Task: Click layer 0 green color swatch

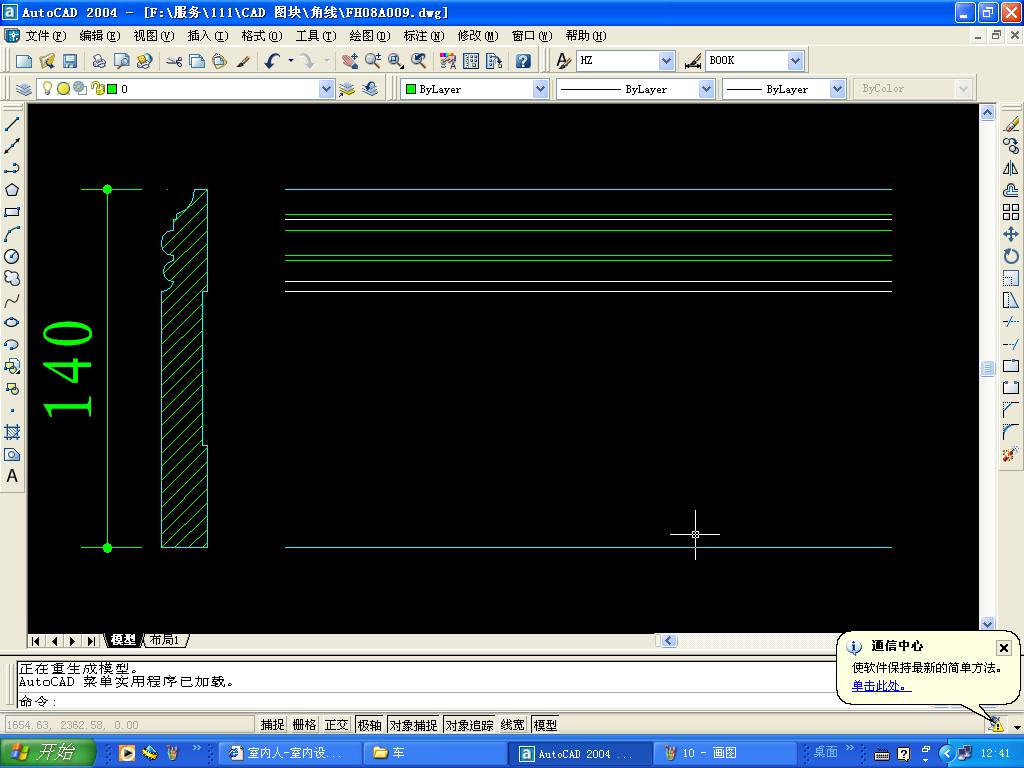Action: (112, 89)
